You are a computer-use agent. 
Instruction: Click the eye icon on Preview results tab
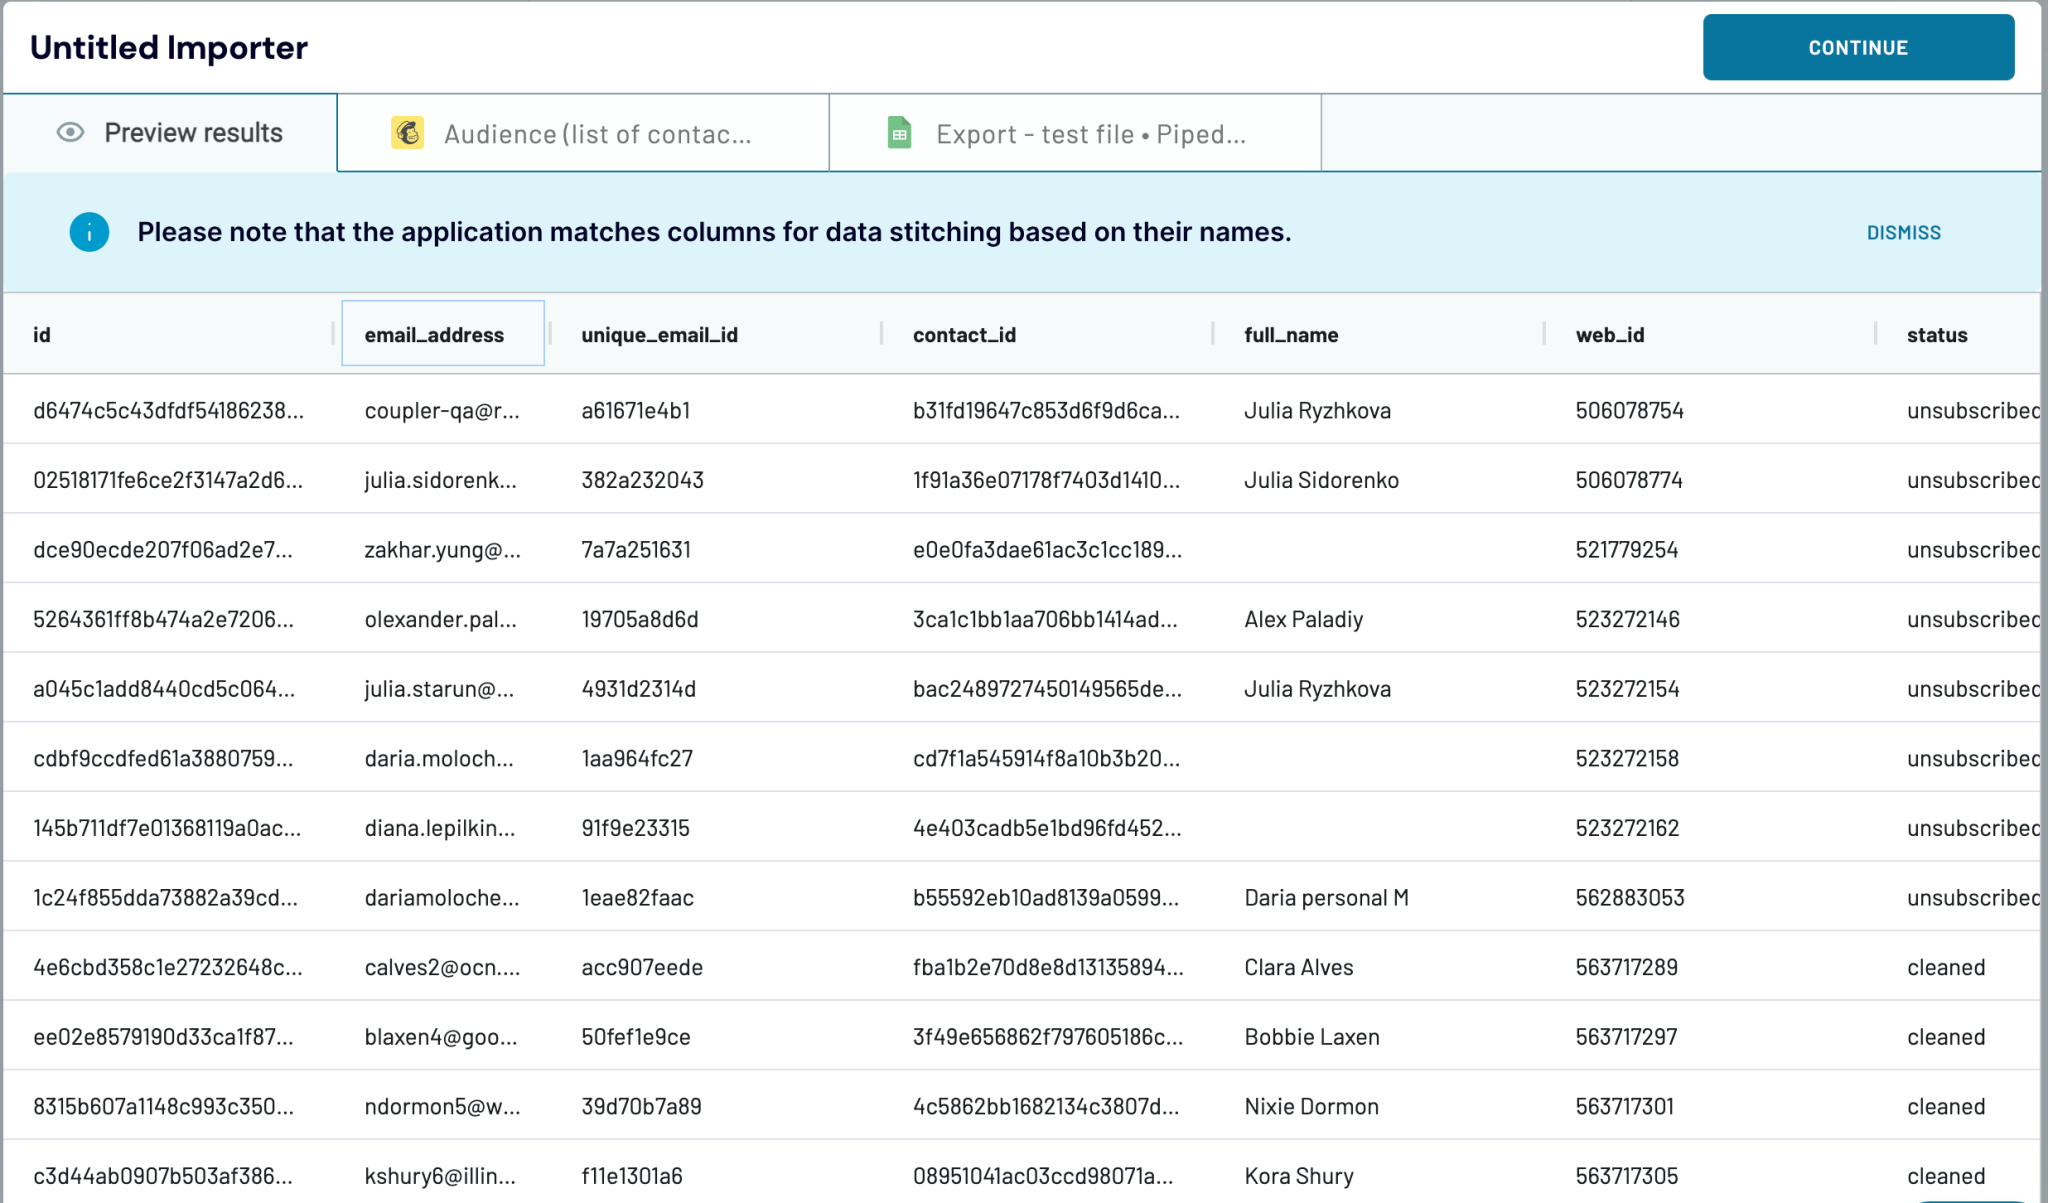(70, 132)
